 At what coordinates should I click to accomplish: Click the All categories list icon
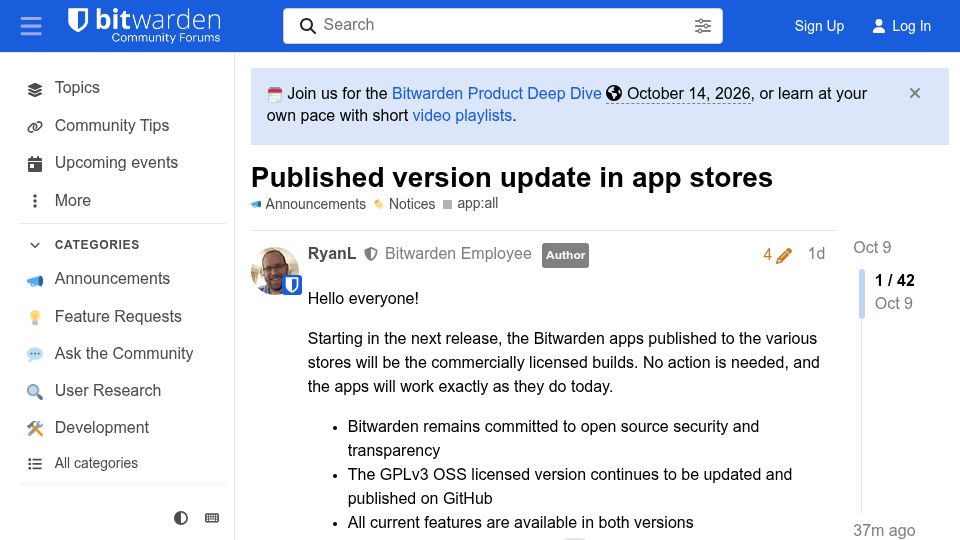pyautogui.click(x=35, y=464)
